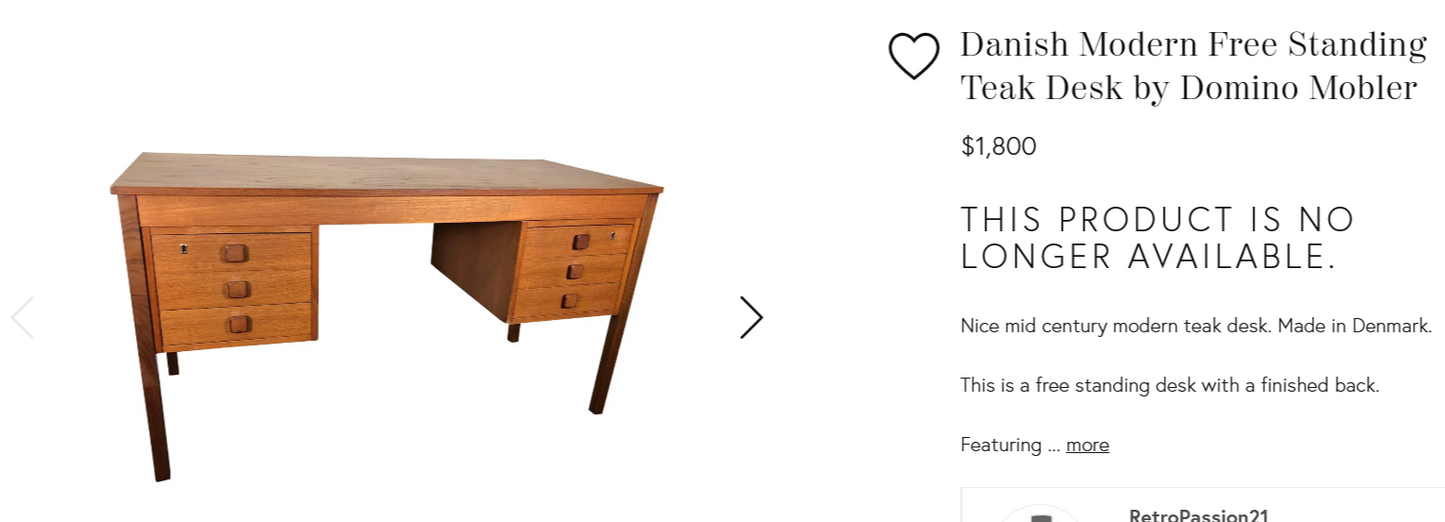Open the main teak desk photo
The image size is (1445, 522).
pyautogui.click(x=386, y=316)
